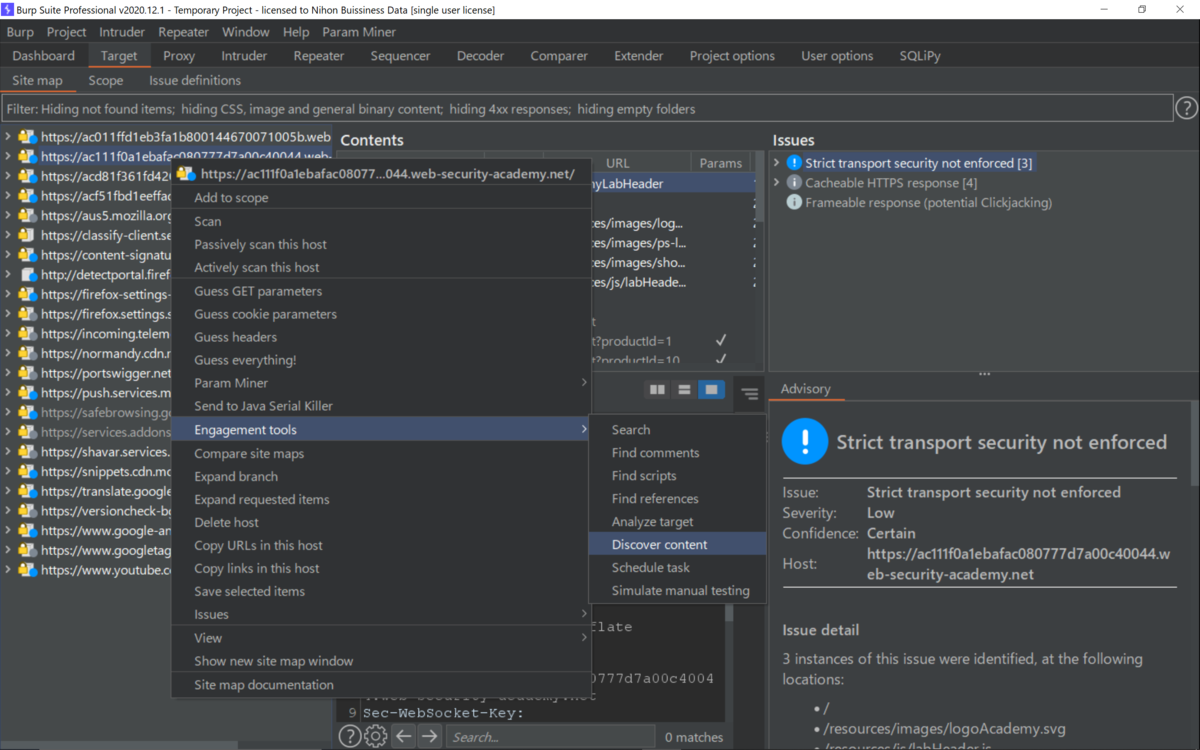Select Copy URLs in this host

(381, 545)
